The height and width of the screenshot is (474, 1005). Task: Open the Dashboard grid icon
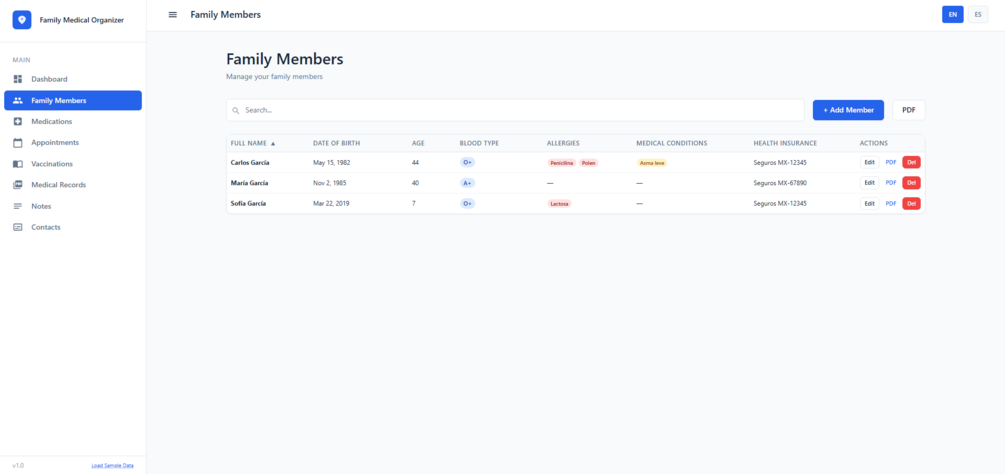tap(18, 79)
